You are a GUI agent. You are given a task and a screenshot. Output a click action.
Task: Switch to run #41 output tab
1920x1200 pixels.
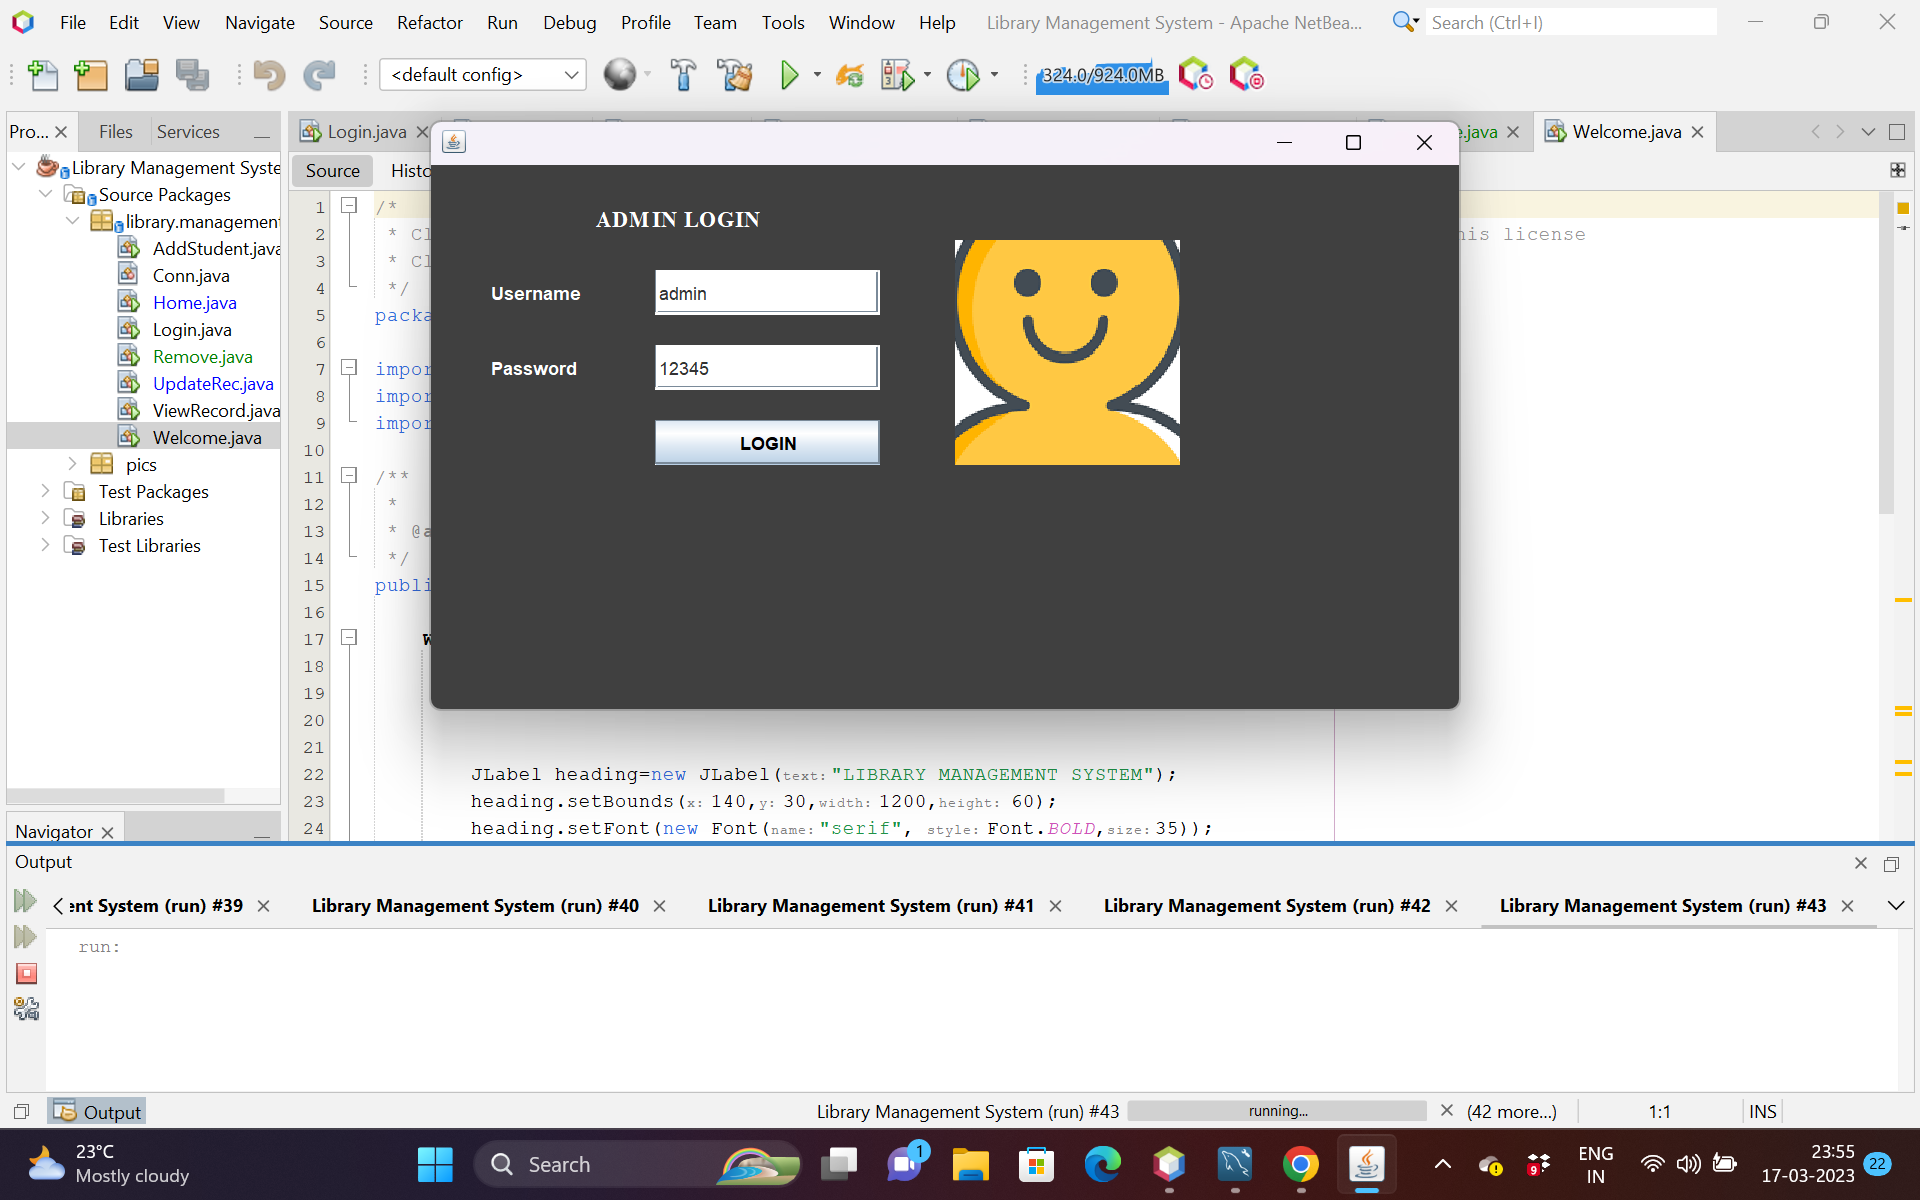(x=870, y=905)
